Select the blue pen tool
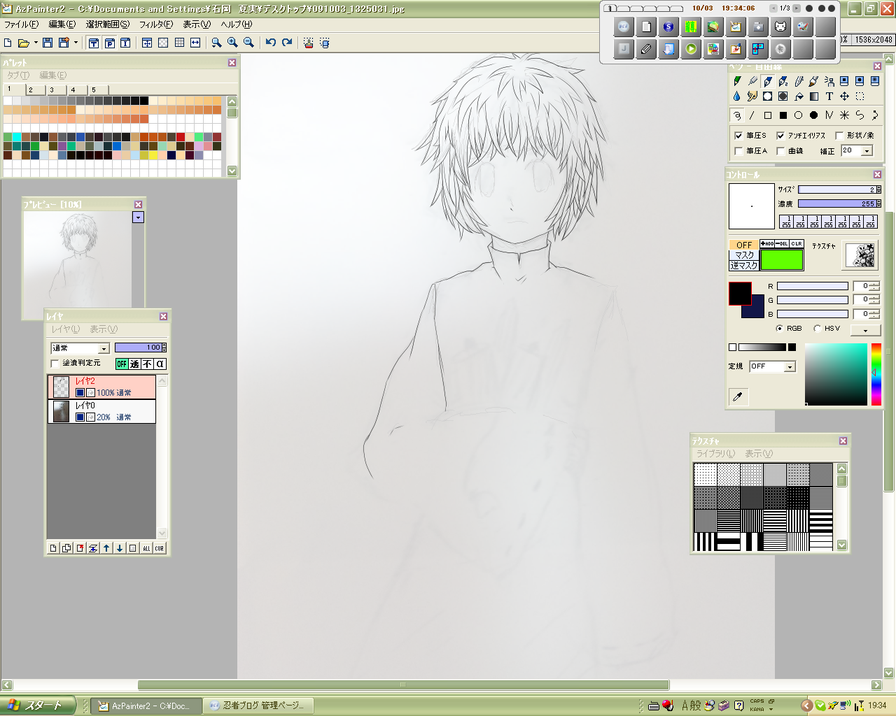Screen dimensions: 896x716 click(767, 81)
